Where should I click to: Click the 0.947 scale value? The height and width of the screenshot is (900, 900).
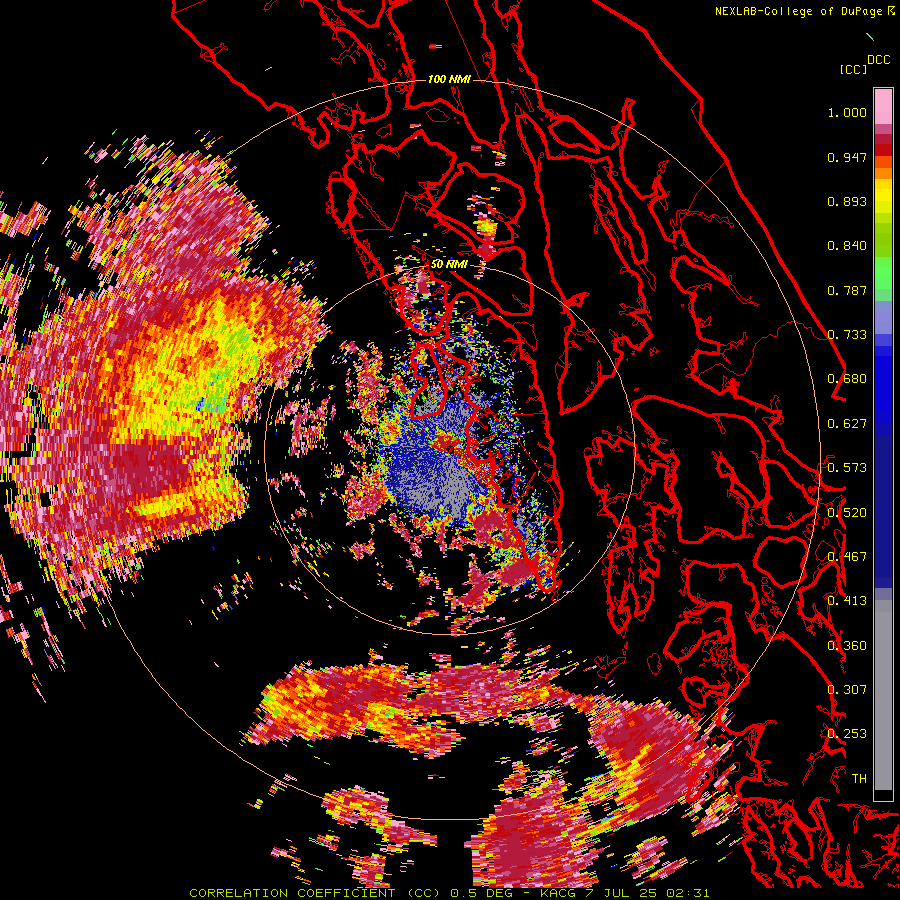coord(847,157)
